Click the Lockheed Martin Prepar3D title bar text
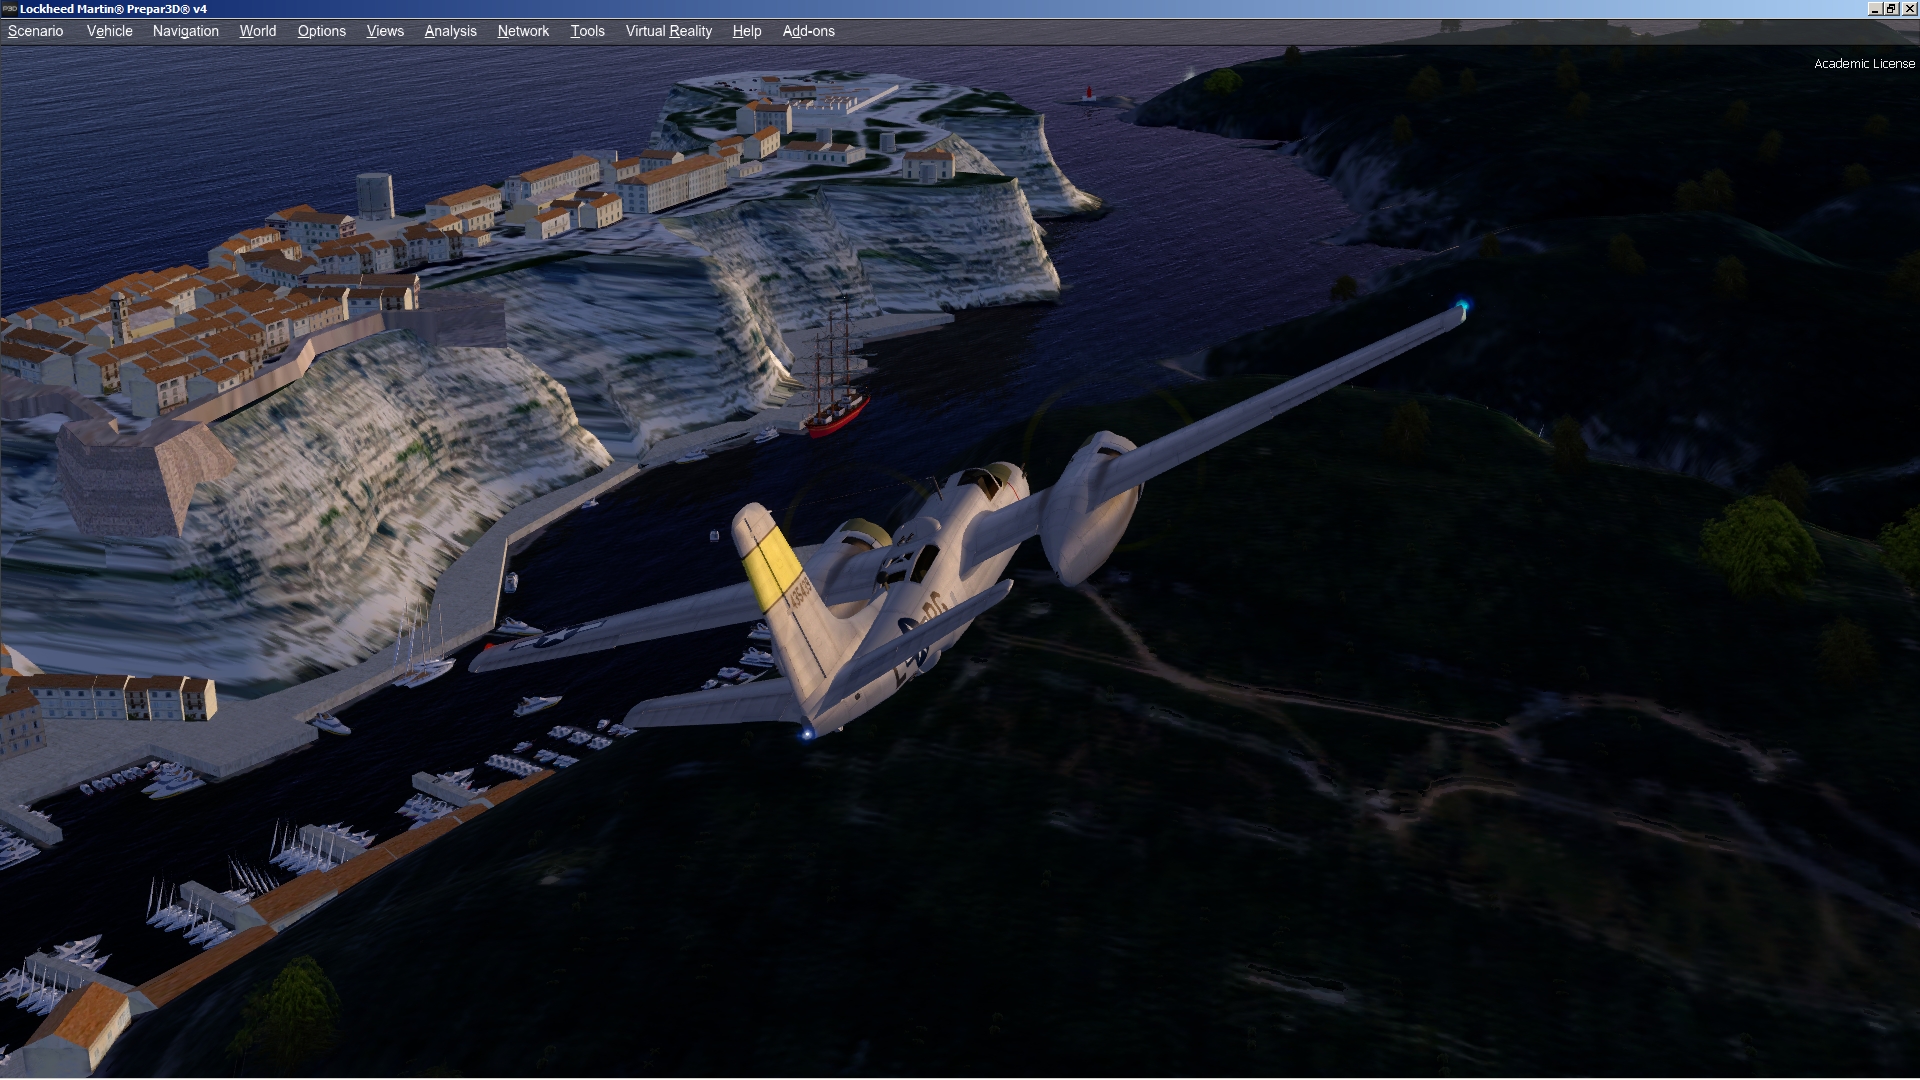 coord(113,9)
